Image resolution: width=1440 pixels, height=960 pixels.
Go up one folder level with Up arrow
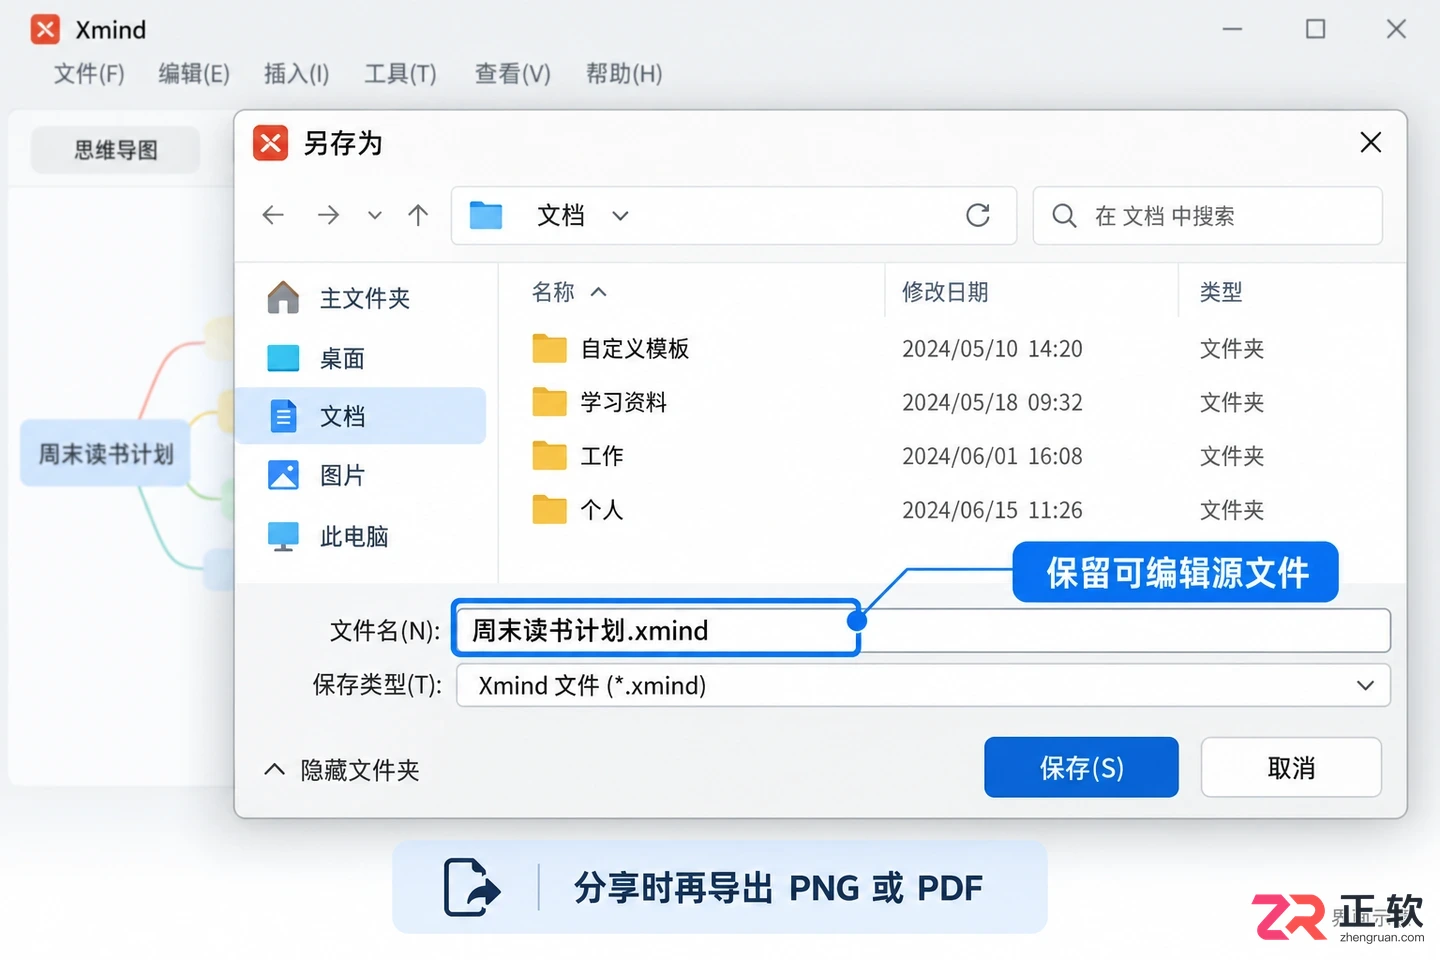click(x=418, y=215)
